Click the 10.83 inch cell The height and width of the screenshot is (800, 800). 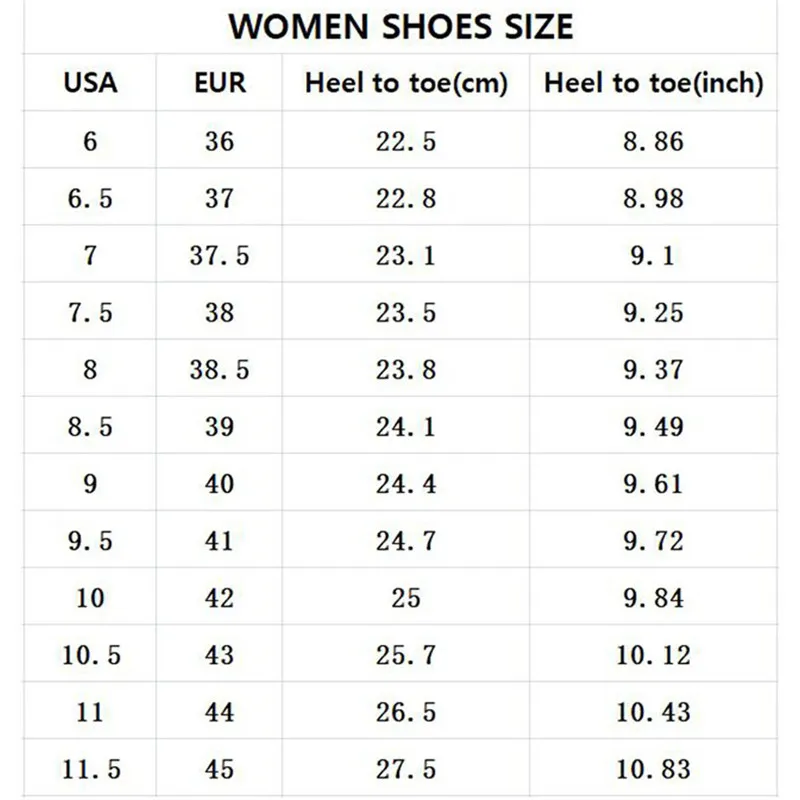653,769
